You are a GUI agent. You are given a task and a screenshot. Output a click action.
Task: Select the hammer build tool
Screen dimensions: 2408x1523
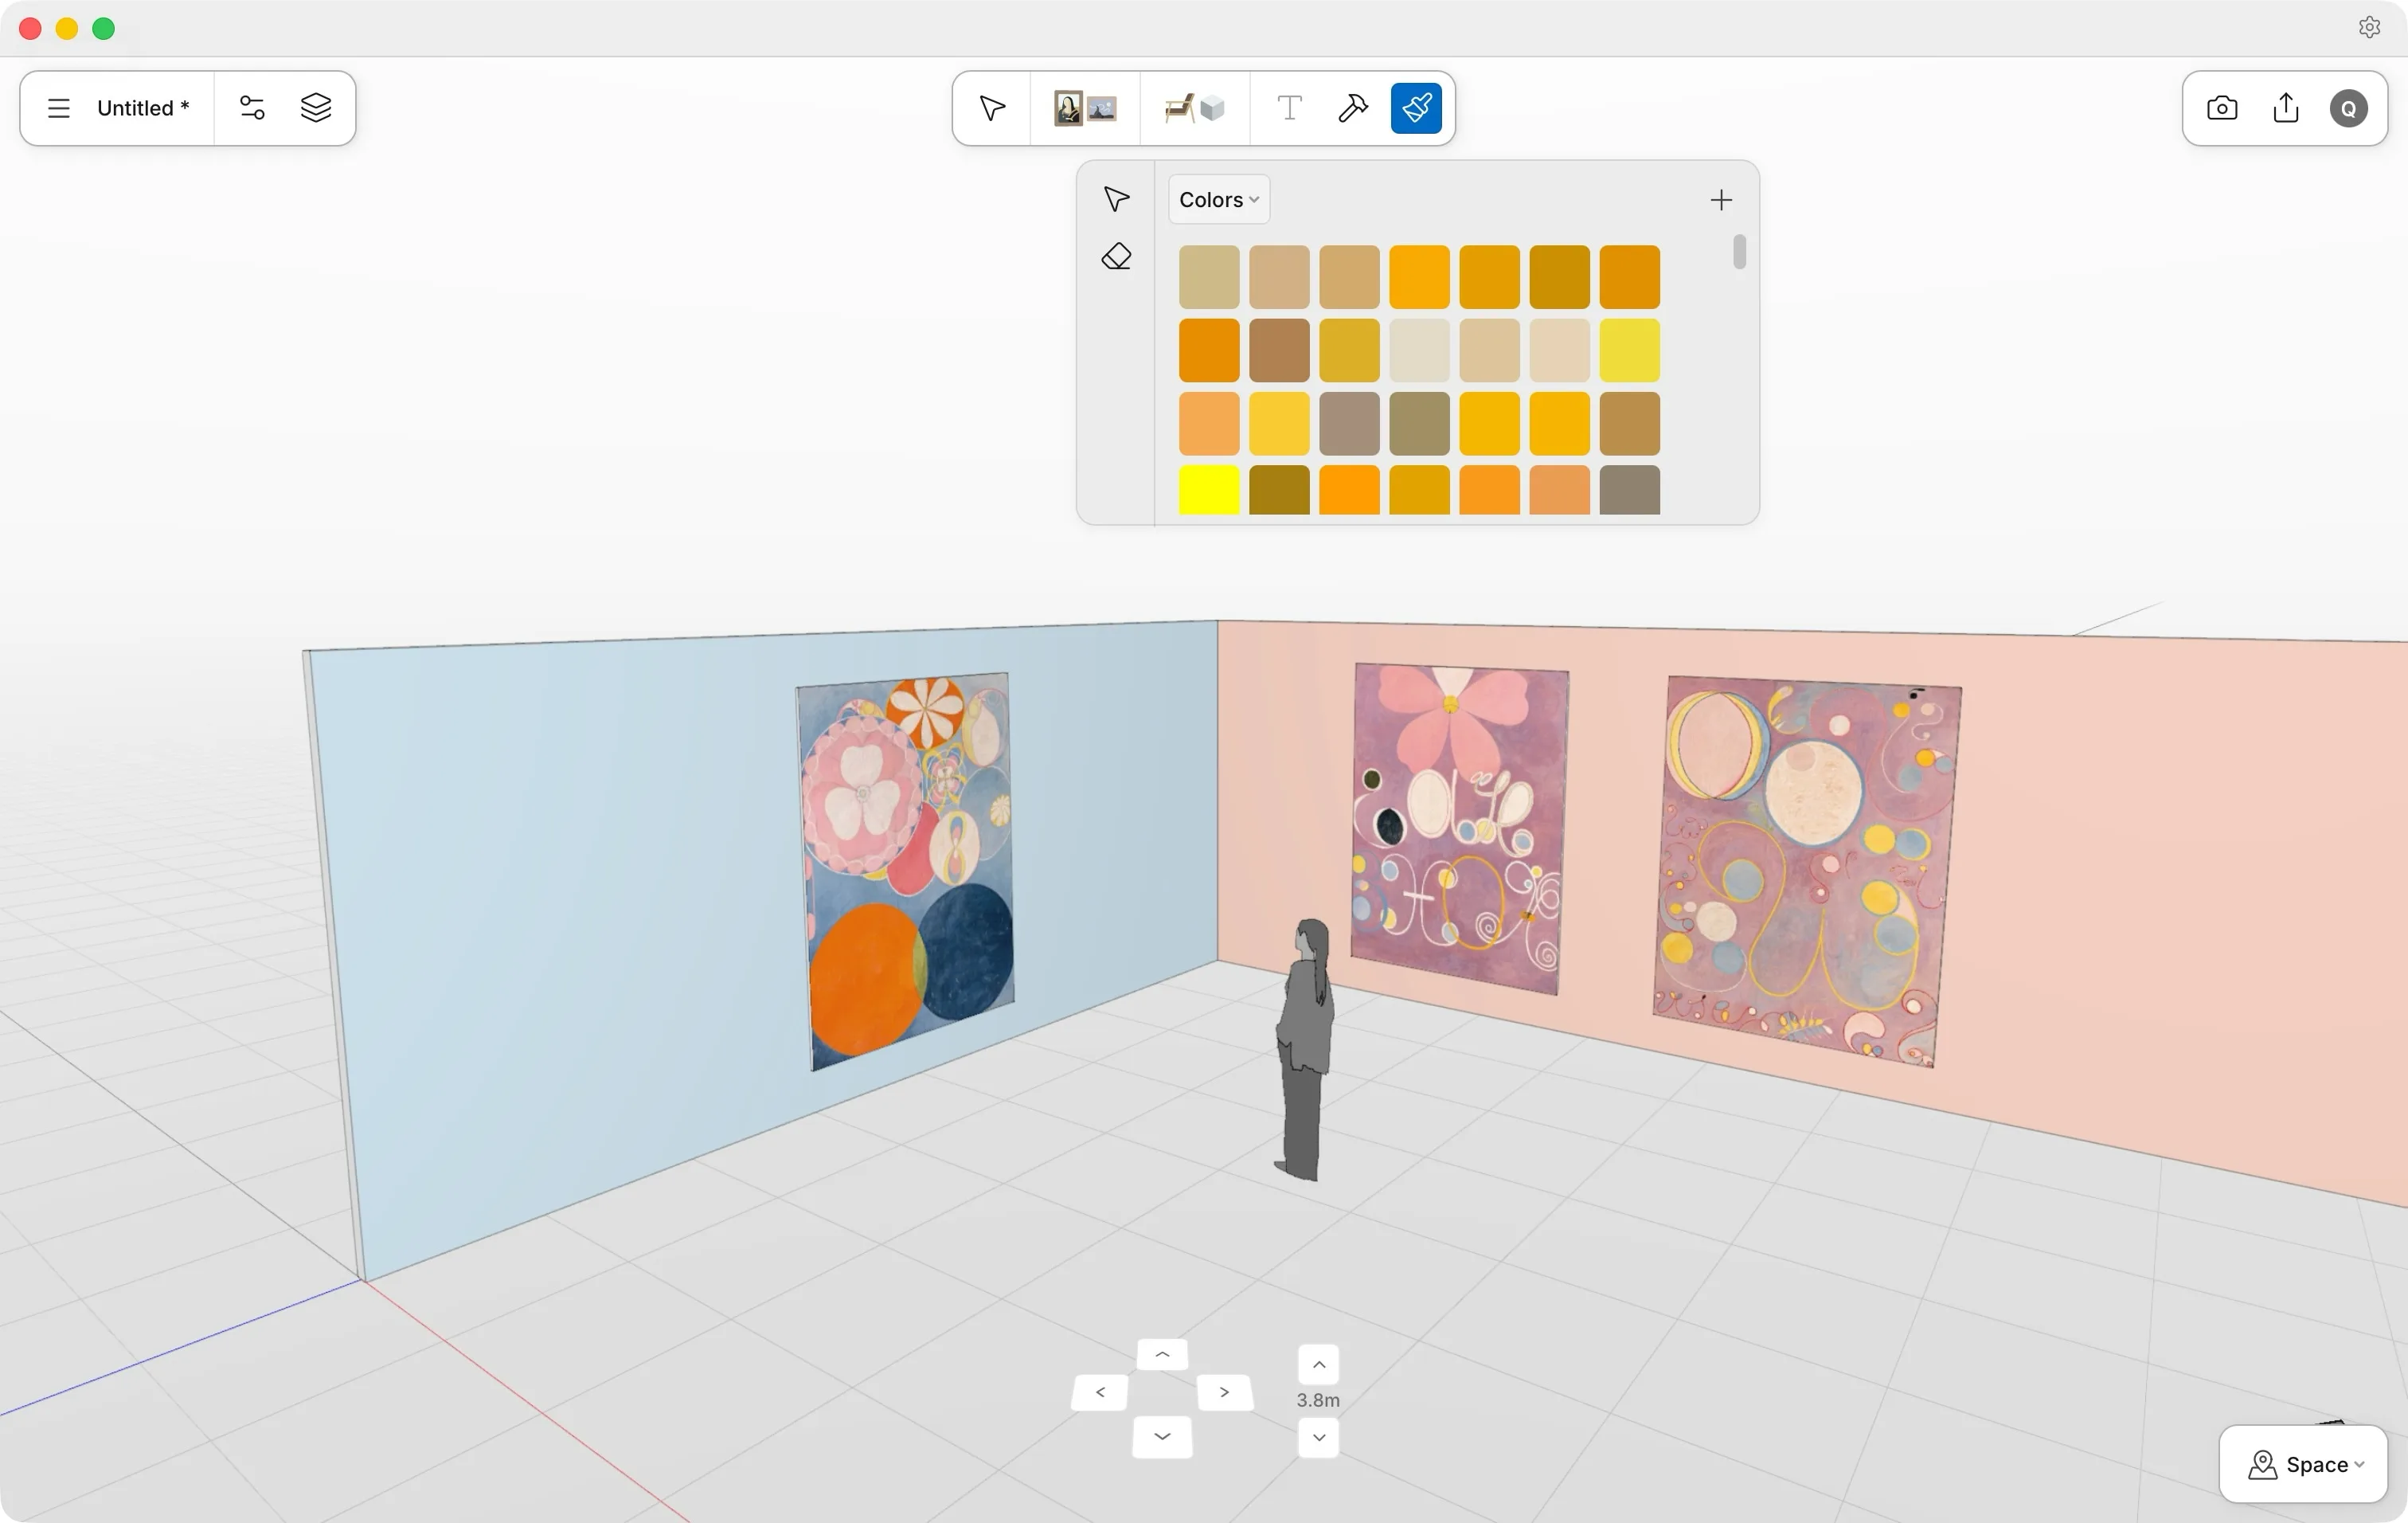point(1353,108)
